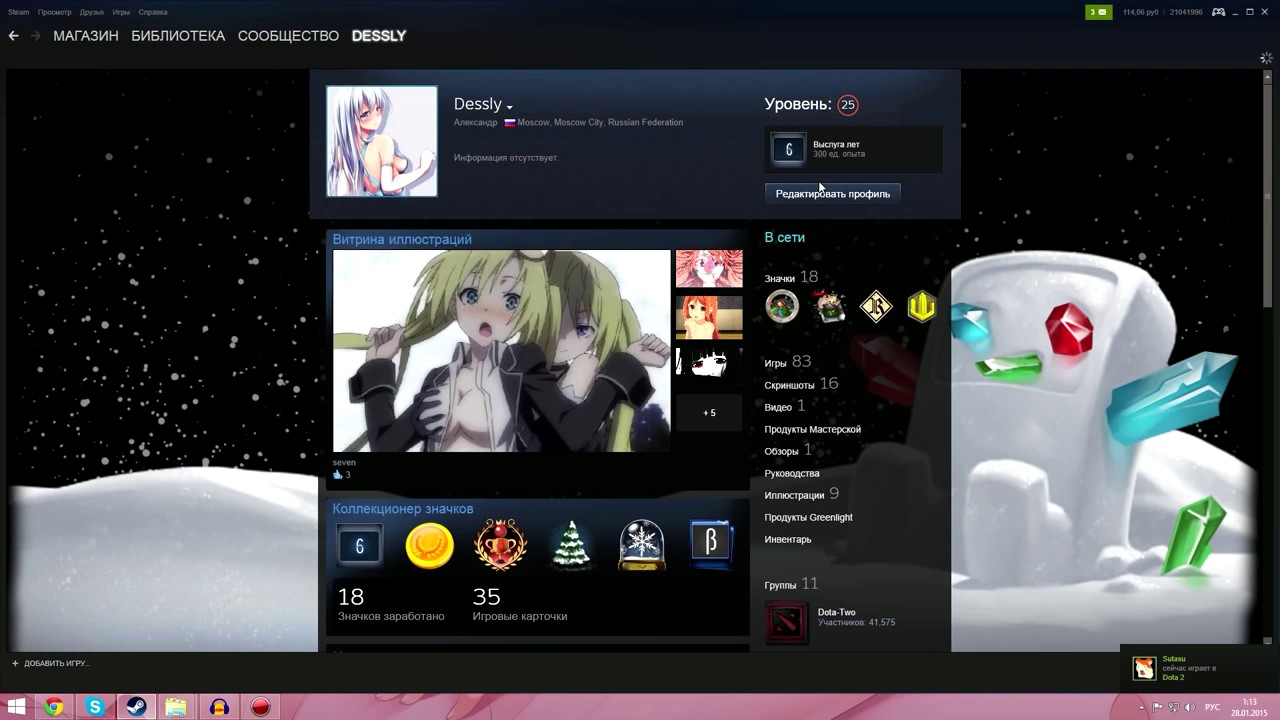This screenshot has width=1280, height=720.
Task: Open Продукты Мастерской link
Action: tap(812, 429)
